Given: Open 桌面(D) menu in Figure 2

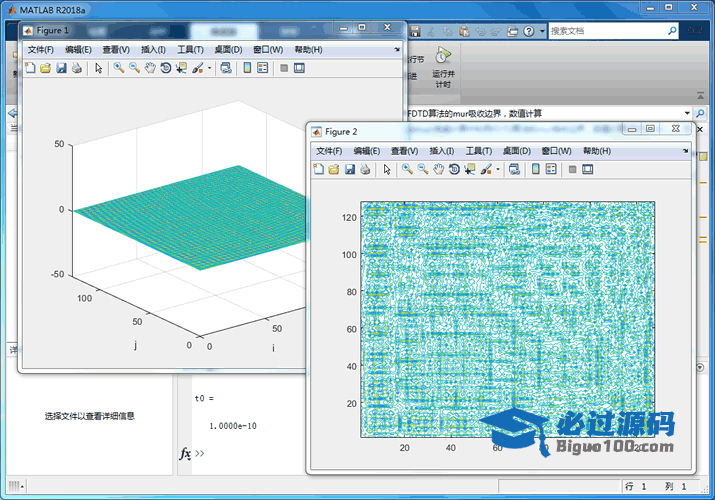Looking at the screenshot, I should point(517,151).
